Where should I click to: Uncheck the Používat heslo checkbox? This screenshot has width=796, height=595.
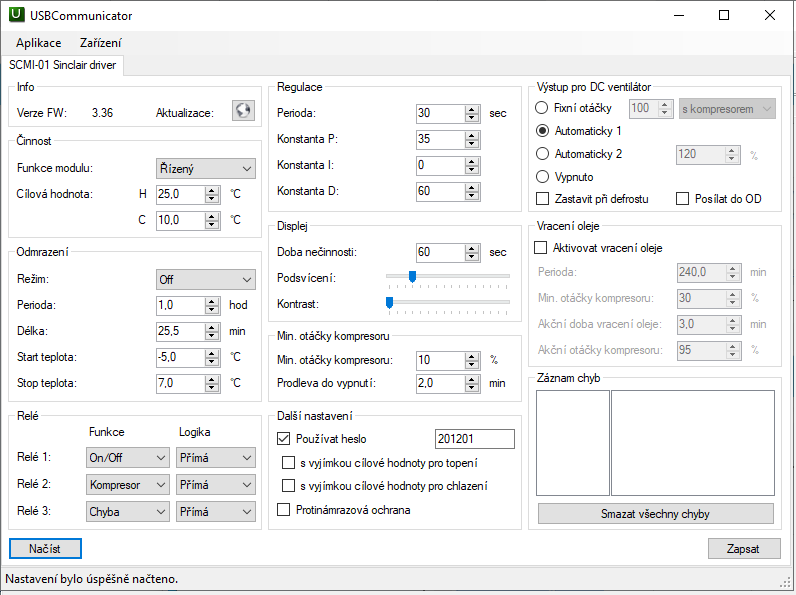pyautogui.click(x=284, y=438)
